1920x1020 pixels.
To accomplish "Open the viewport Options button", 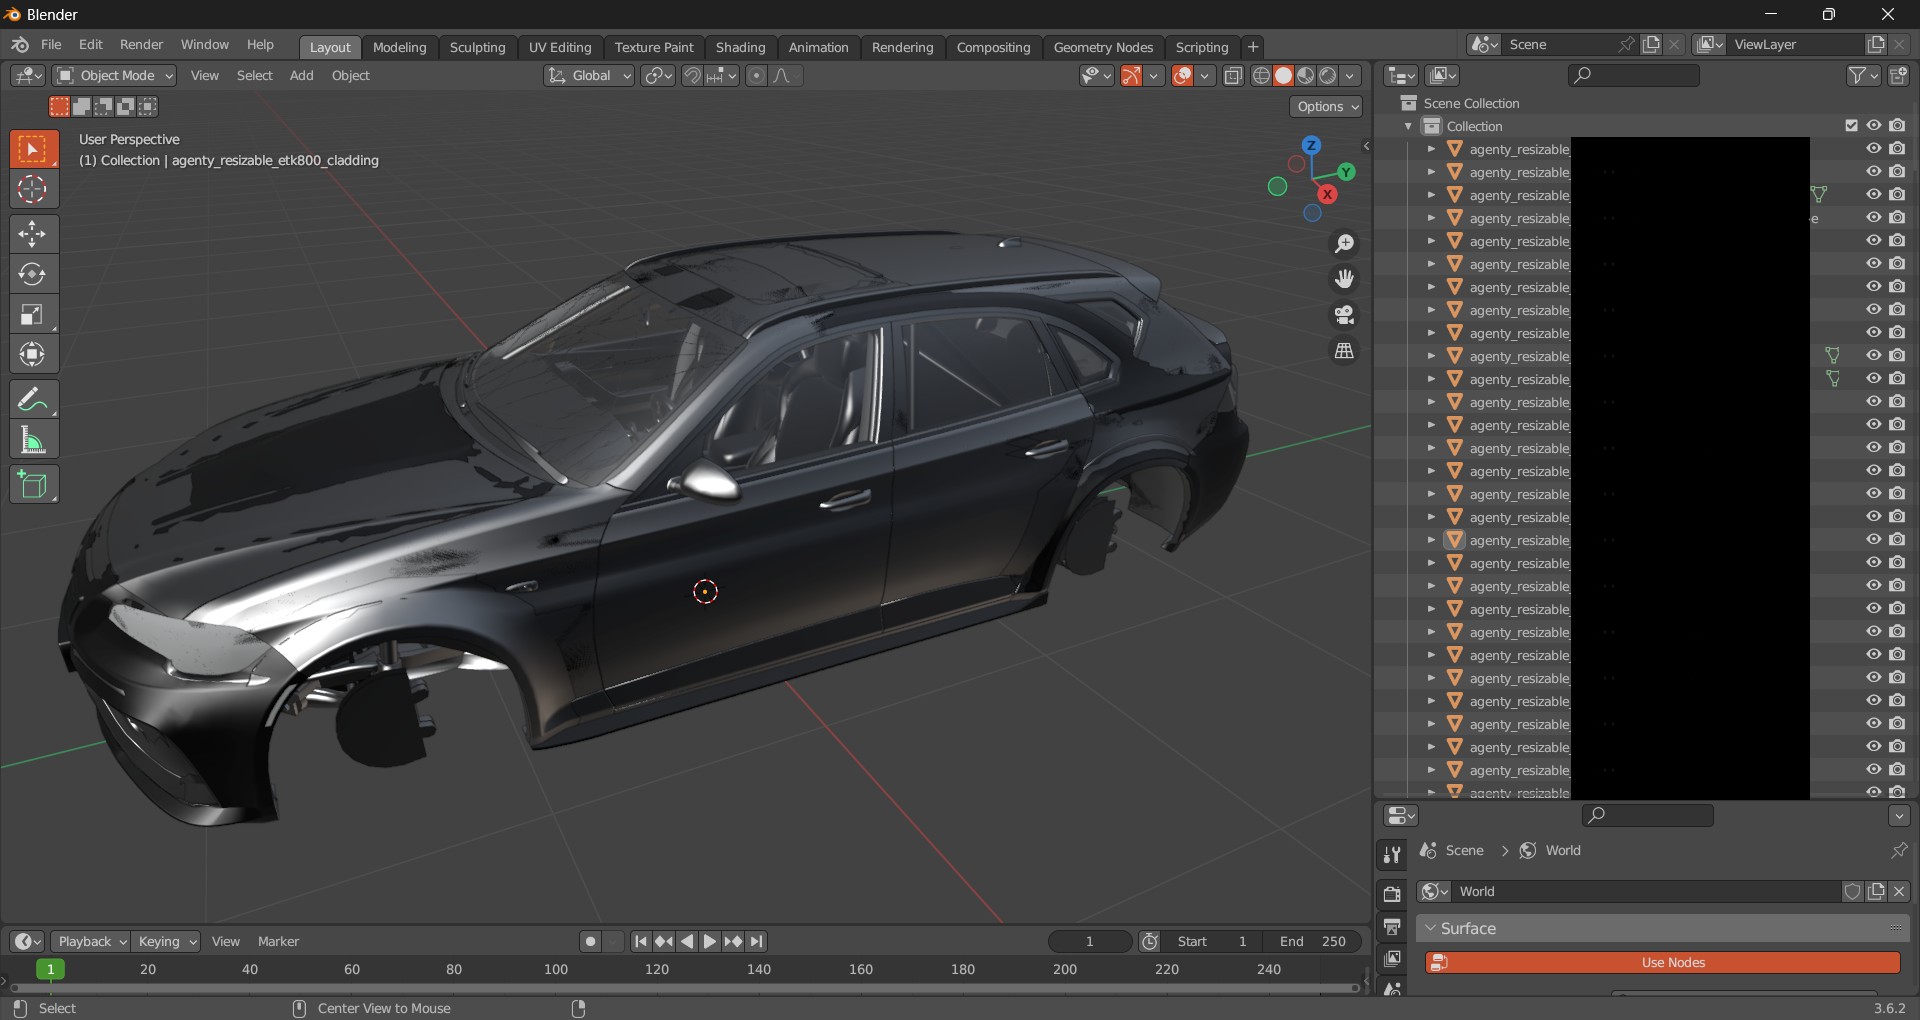I will coord(1327,107).
